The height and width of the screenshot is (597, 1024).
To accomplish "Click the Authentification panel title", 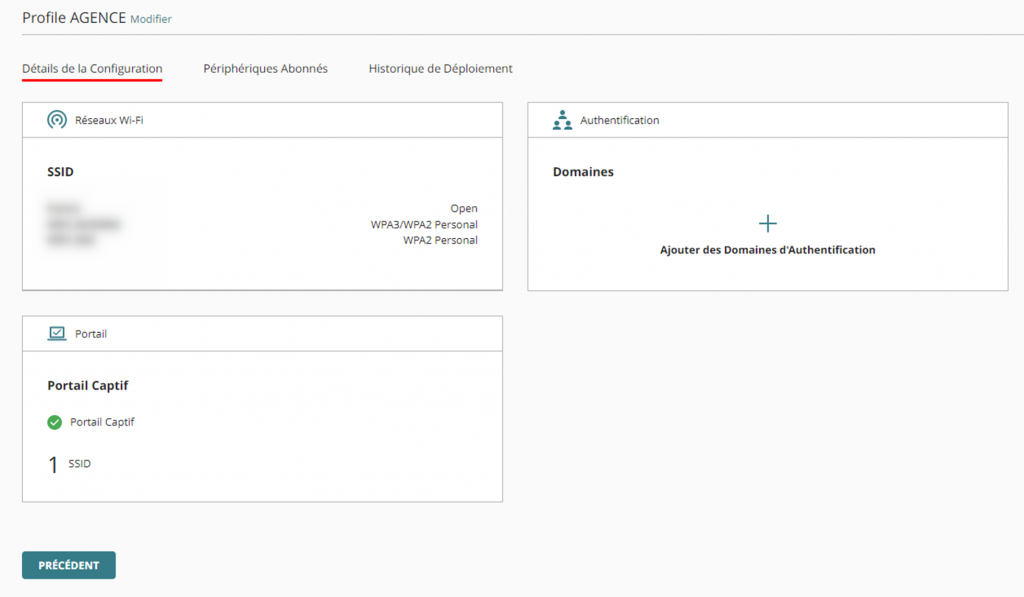I will pos(619,120).
